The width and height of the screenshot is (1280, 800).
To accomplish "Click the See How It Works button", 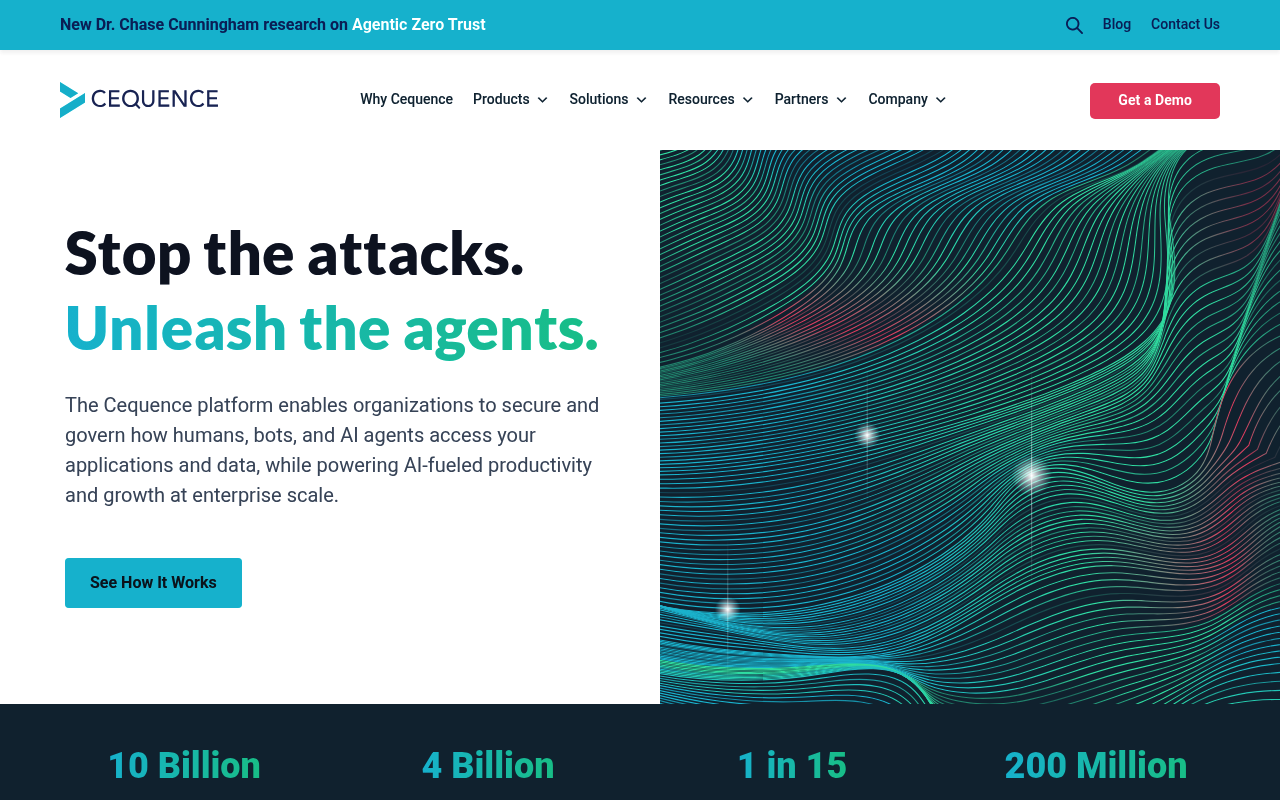I will (x=153, y=583).
